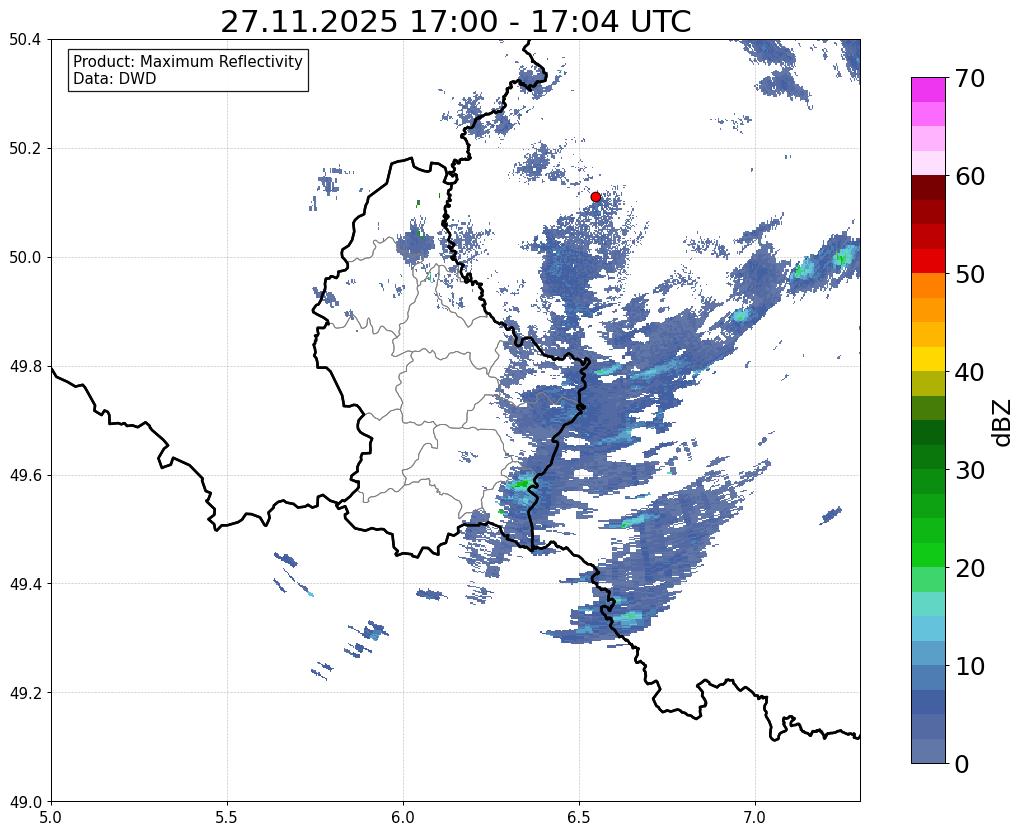Image resolution: width=1023 pixels, height=834 pixels.
Task: Click the latitude tick label '49.4'
Action: [x=25, y=584]
